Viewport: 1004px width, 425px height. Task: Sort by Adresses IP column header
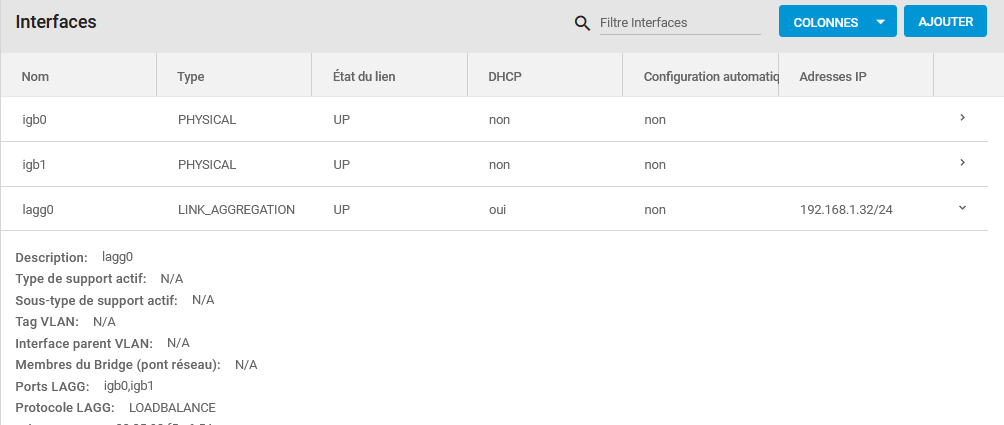click(x=833, y=77)
